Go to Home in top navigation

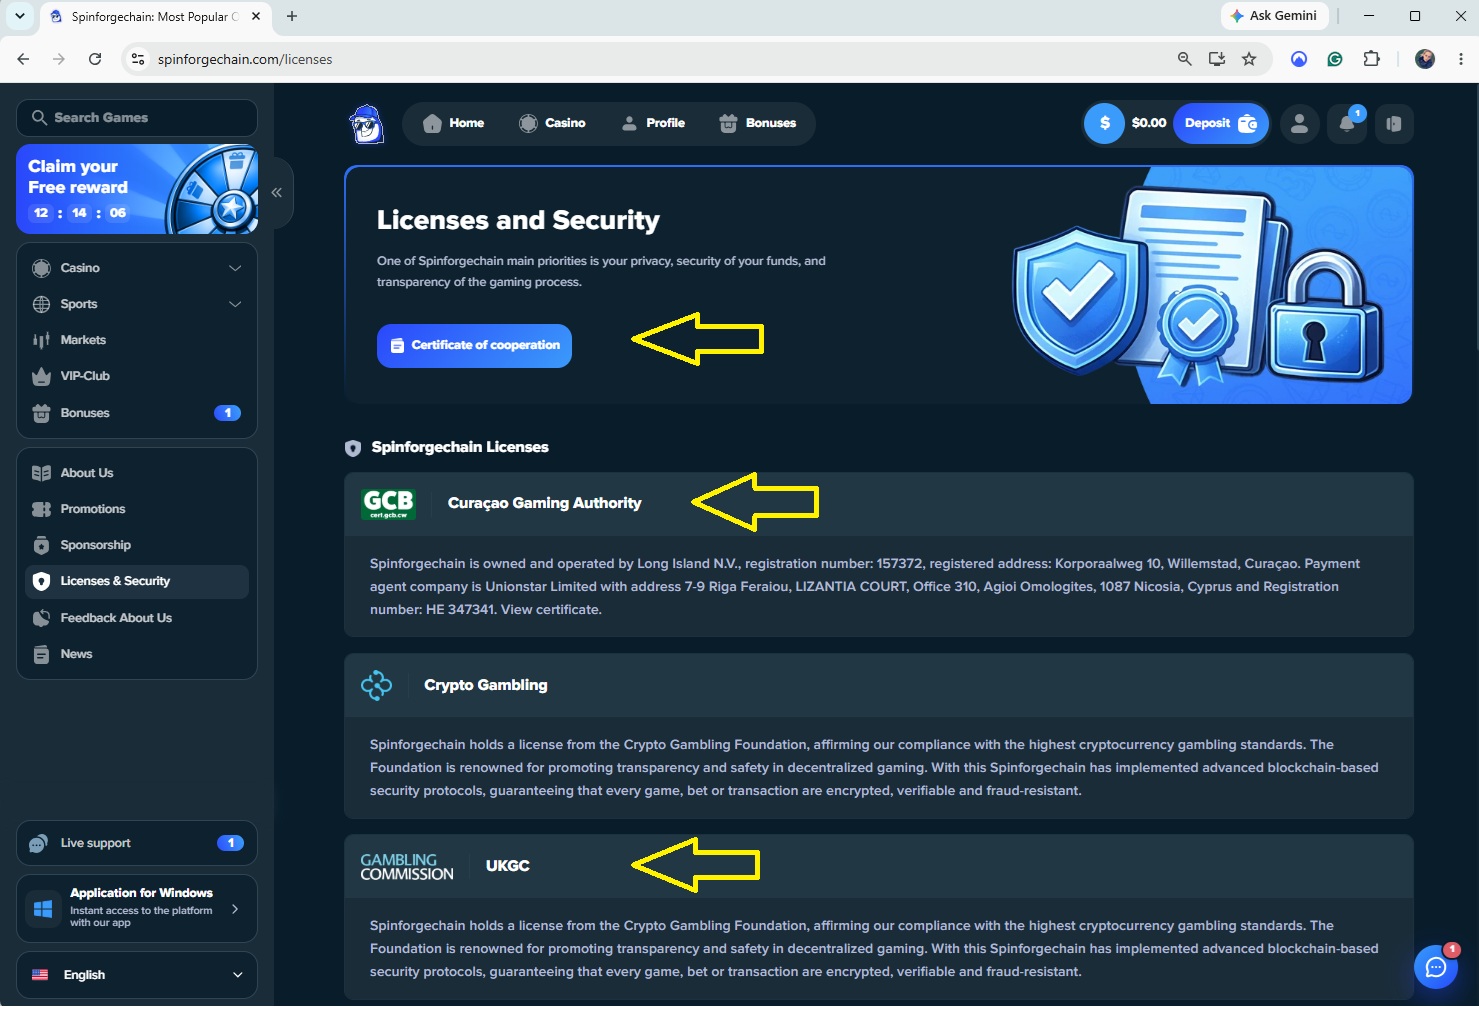(454, 123)
